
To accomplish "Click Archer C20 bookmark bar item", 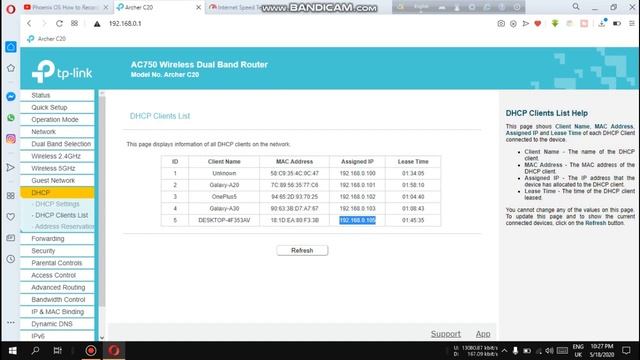I will pyautogui.click(x=46, y=39).
